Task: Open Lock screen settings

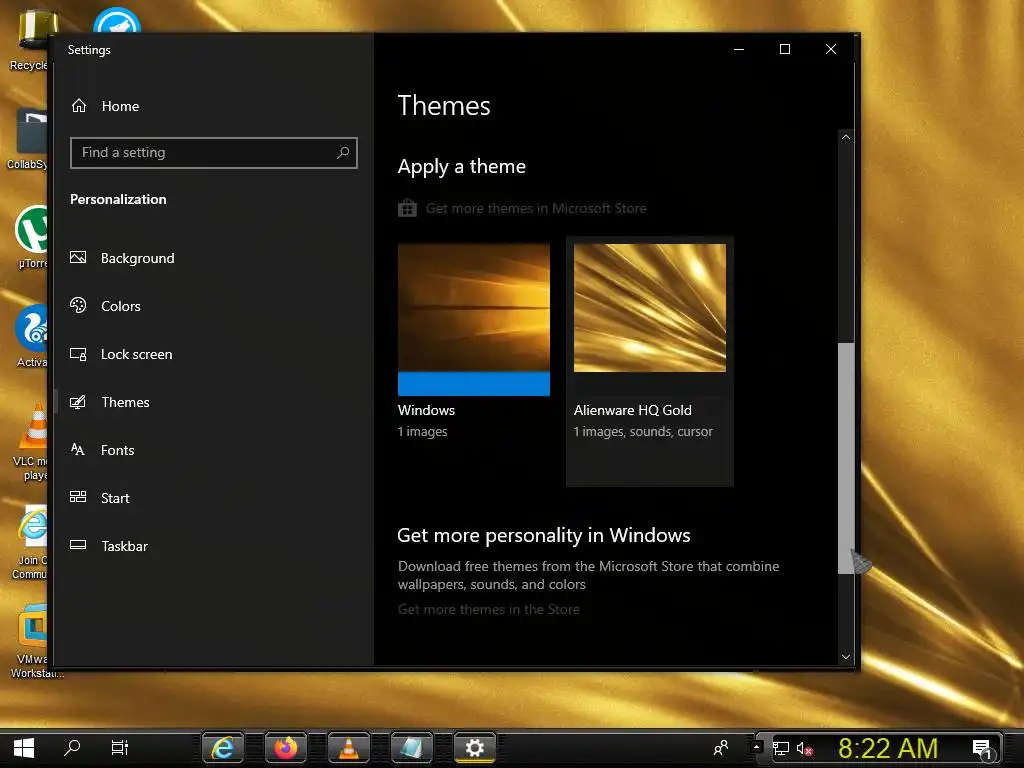Action: 121,354
